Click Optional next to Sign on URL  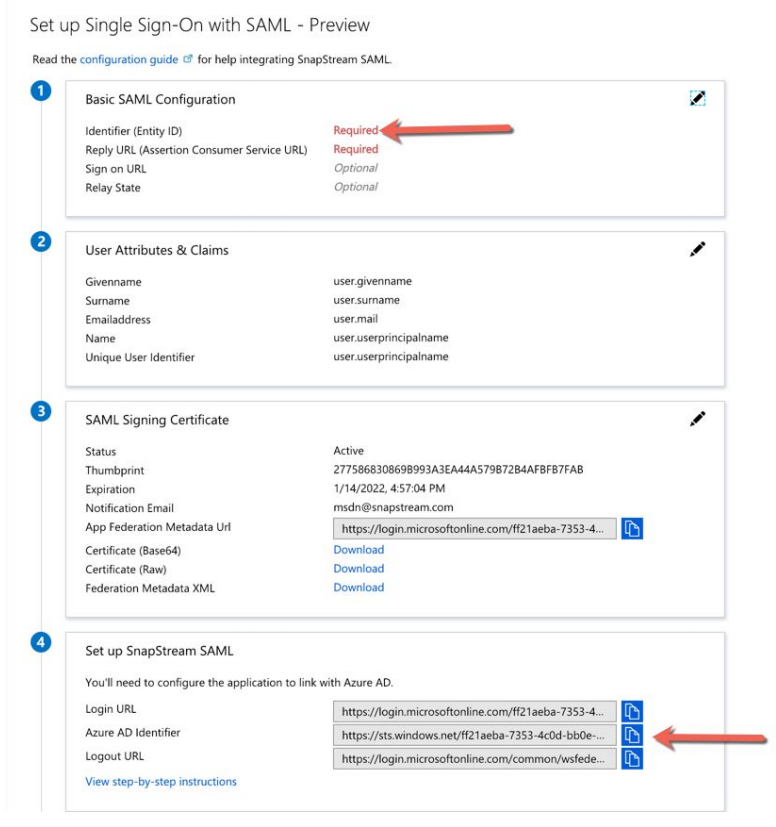click(x=356, y=168)
